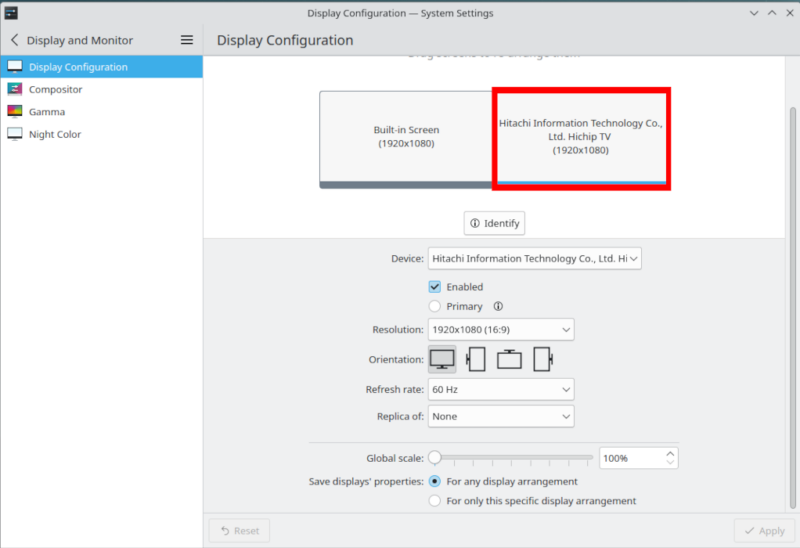Image resolution: width=800 pixels, height=548 pixels.
Task: Select the Built-in Screen display box
Action: tap(406, 139)
